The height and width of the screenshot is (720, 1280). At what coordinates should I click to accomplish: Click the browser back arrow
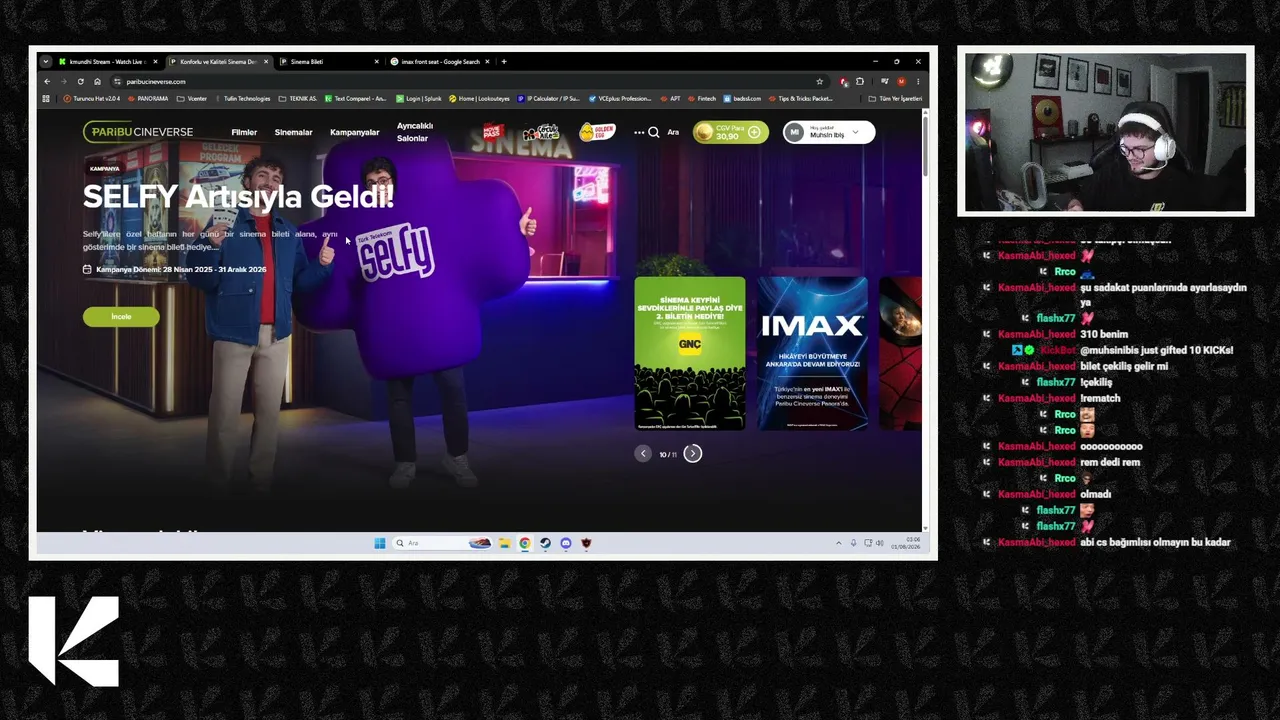tap(46, 81)
